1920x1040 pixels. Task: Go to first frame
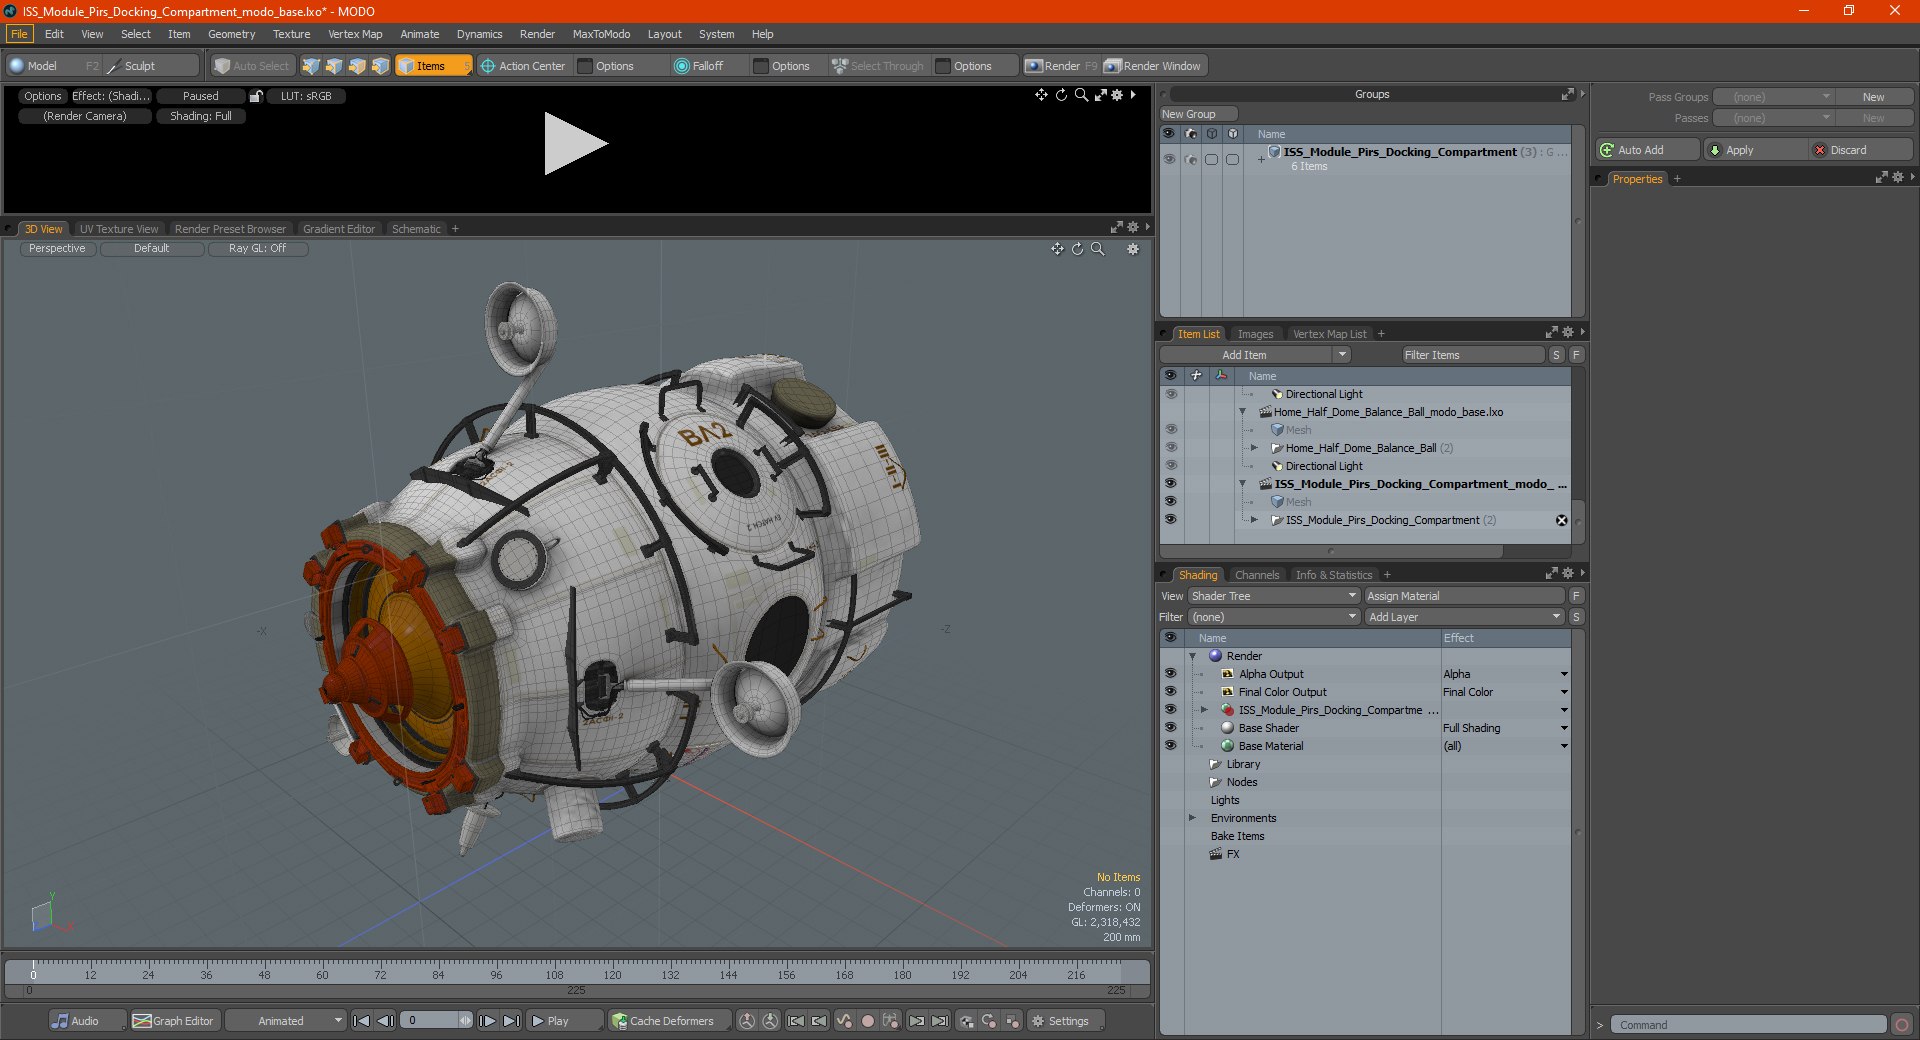[362, 1021]
